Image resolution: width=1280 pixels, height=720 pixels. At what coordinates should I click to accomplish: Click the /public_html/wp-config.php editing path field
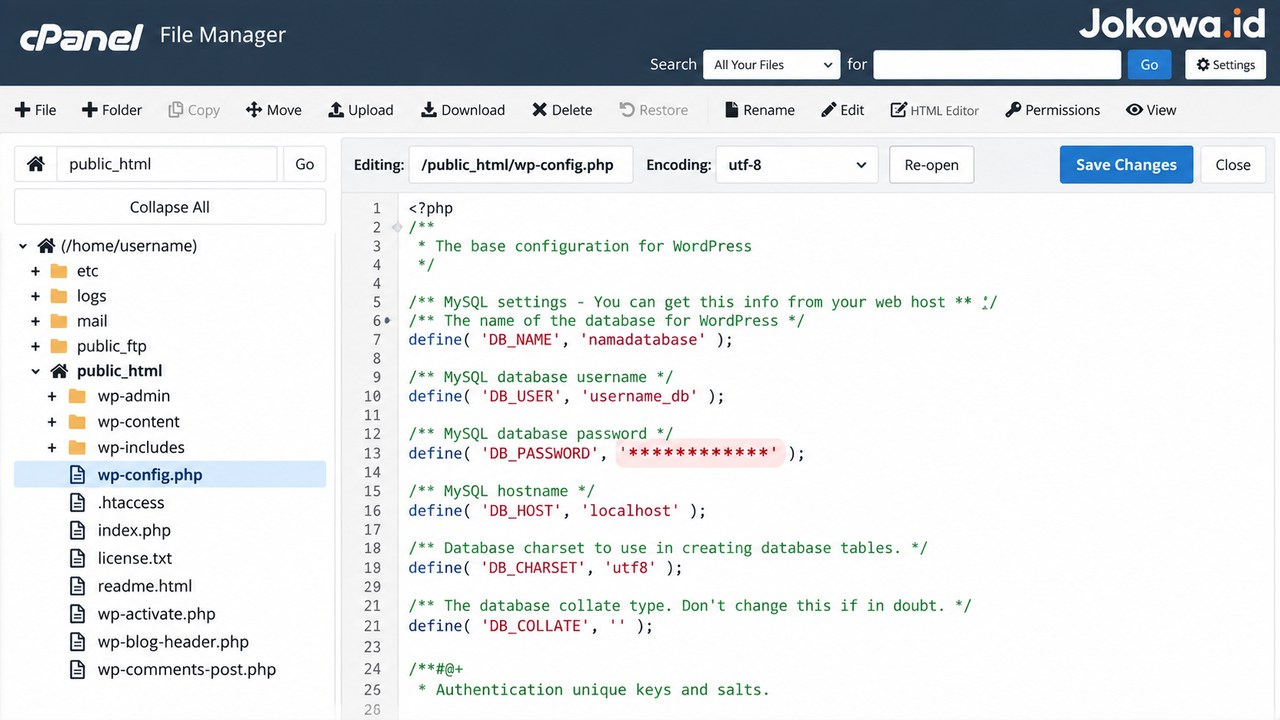(520, 165)
